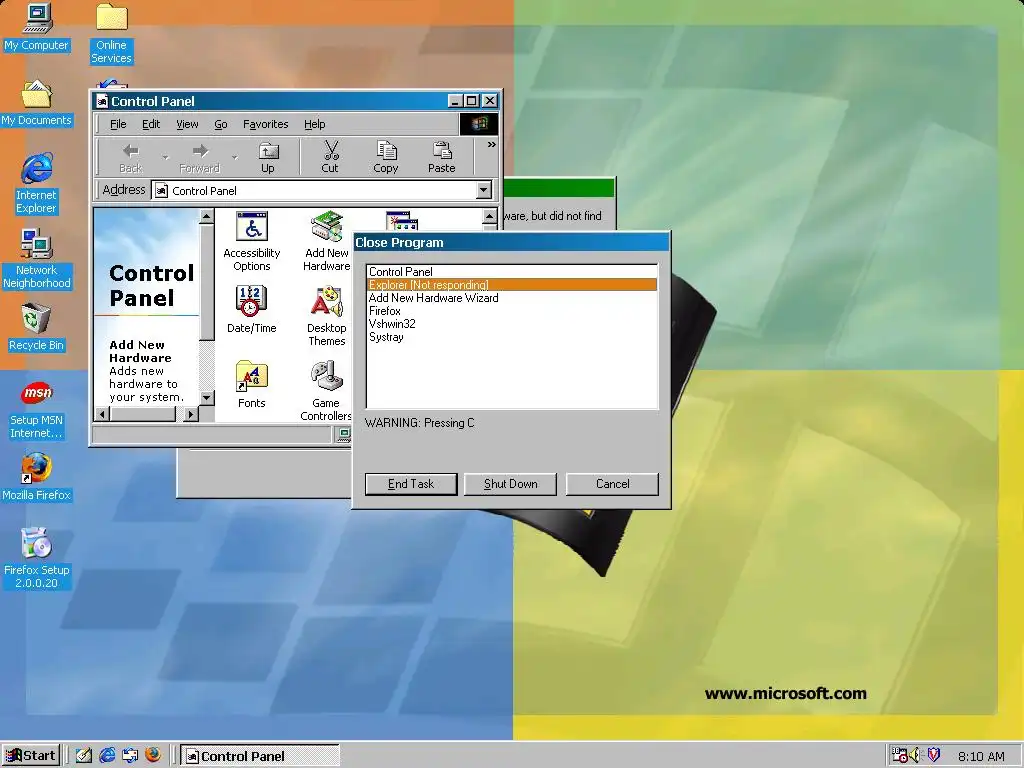Open the Fonts folder icon

click(251, 385)
